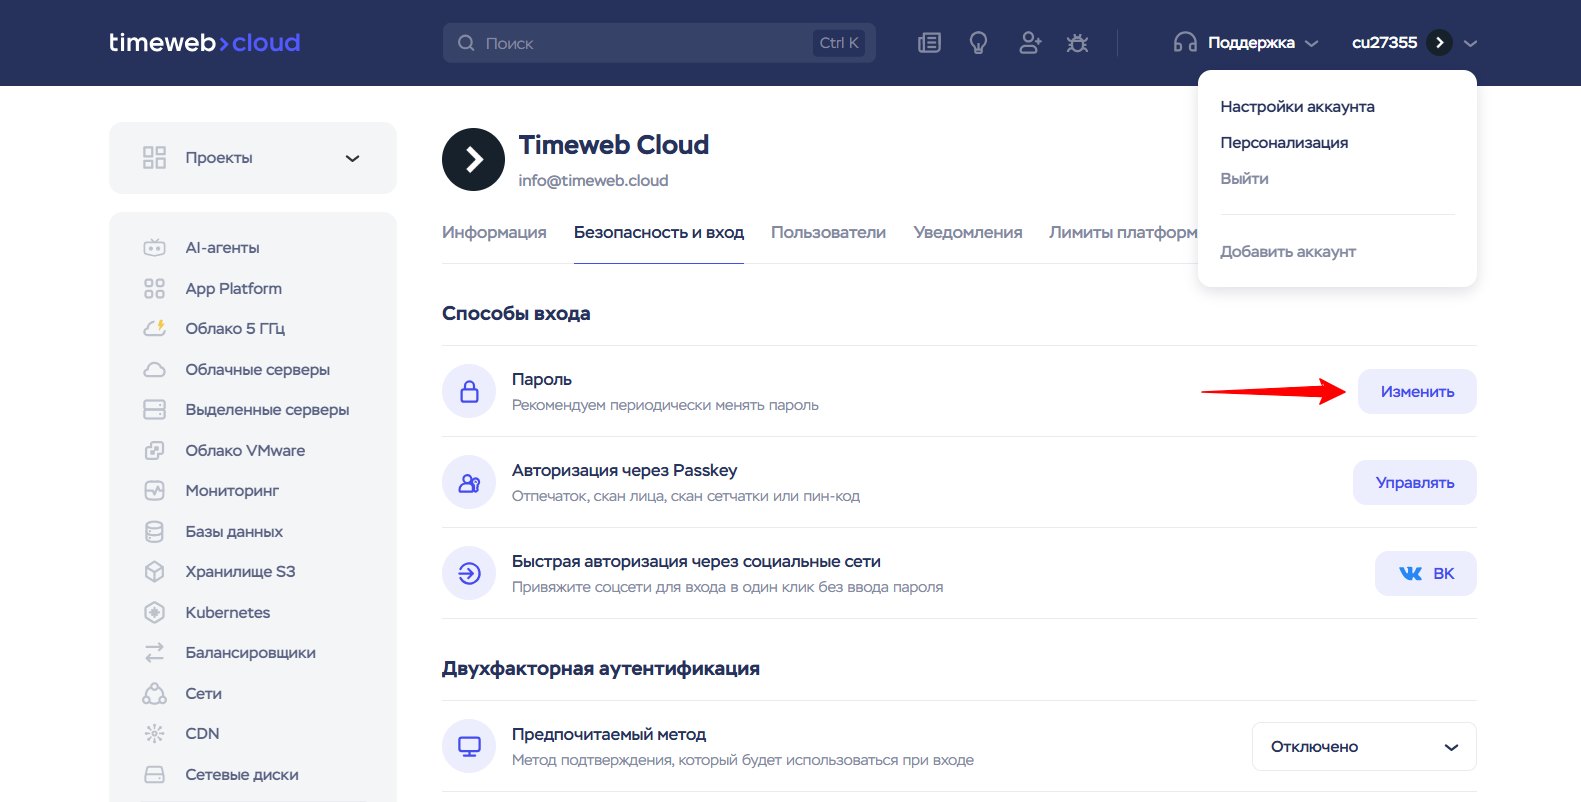Click the App Platform icon

point(154,288)
